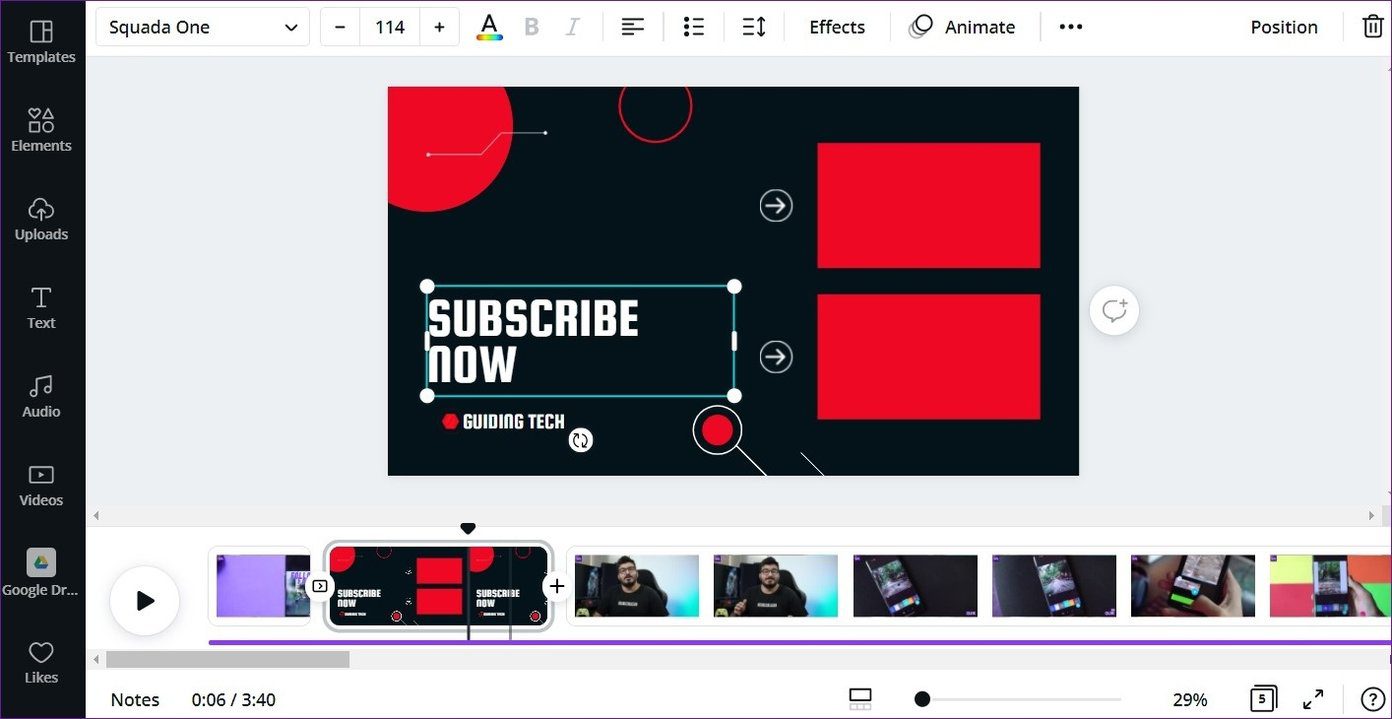Screen dimensions: 1392x719
Task: Change text alignment
Action: (x=632, y=27)
